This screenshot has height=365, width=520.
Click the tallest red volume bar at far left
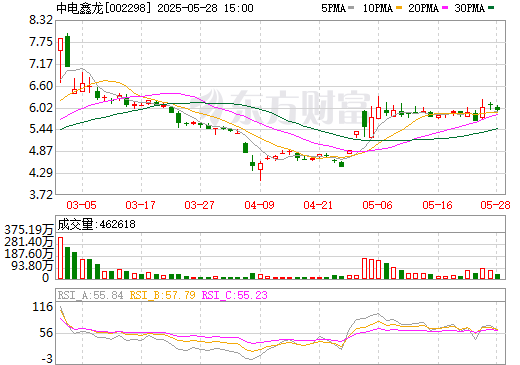[x=60, y=258]
